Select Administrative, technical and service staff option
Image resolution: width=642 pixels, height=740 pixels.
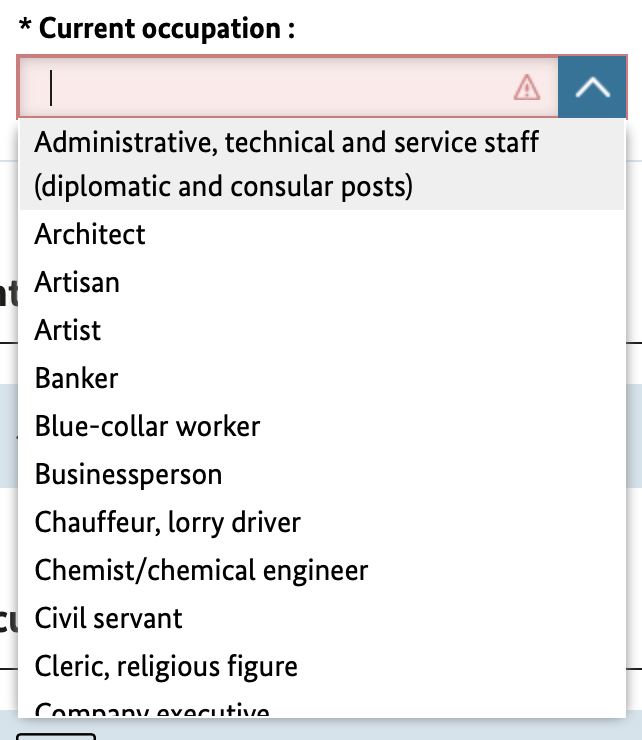286,164
